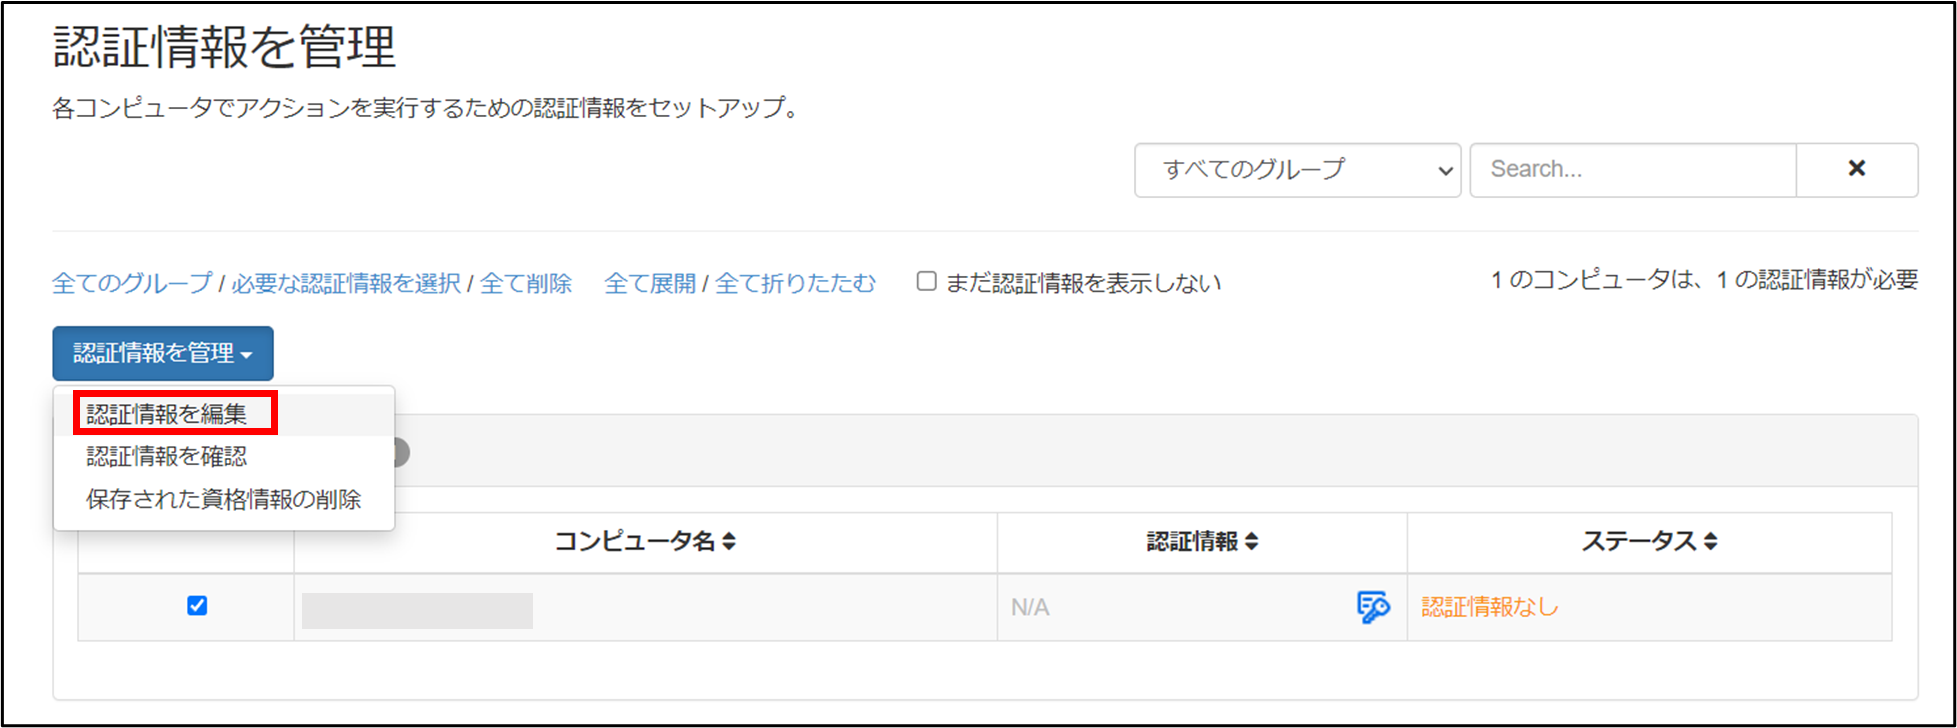The height and width of the screenshot is (728, 1957).
Task: Click the 全て展開 link
Action: tap(650, 283)
